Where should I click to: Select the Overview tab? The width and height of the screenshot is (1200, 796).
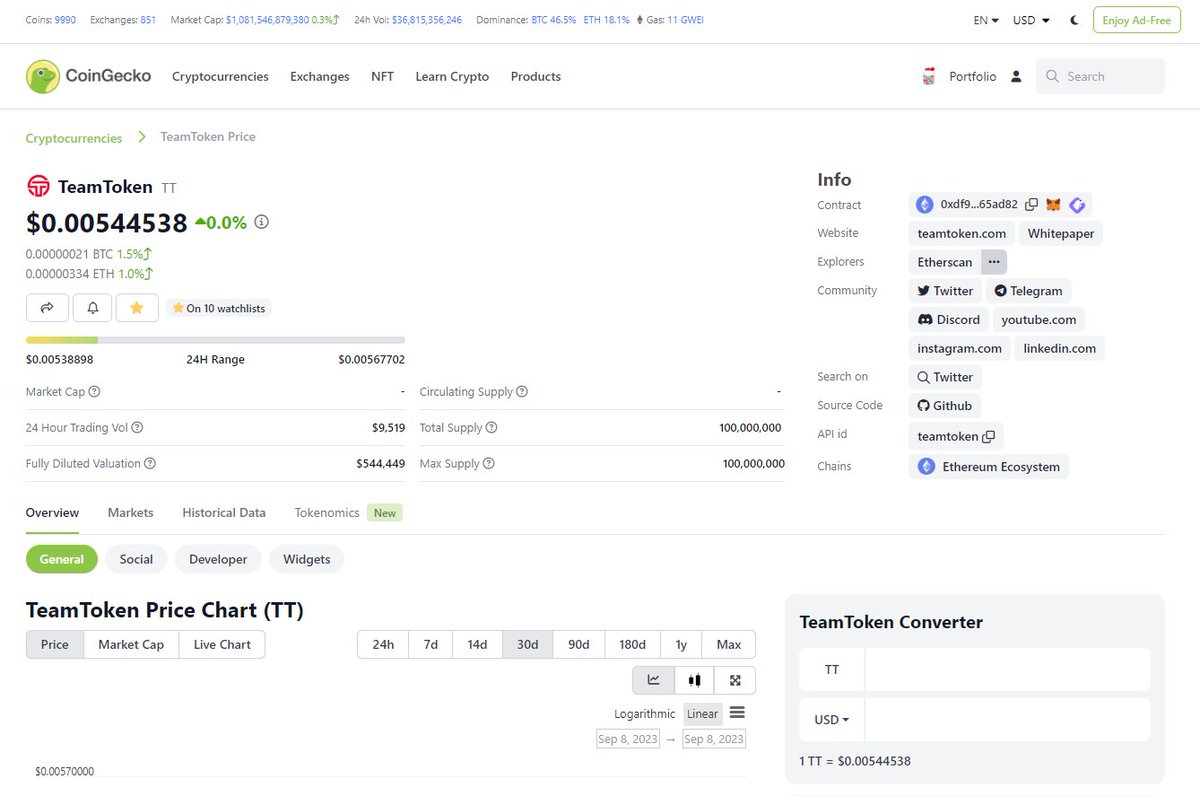[x=52, y=513]
